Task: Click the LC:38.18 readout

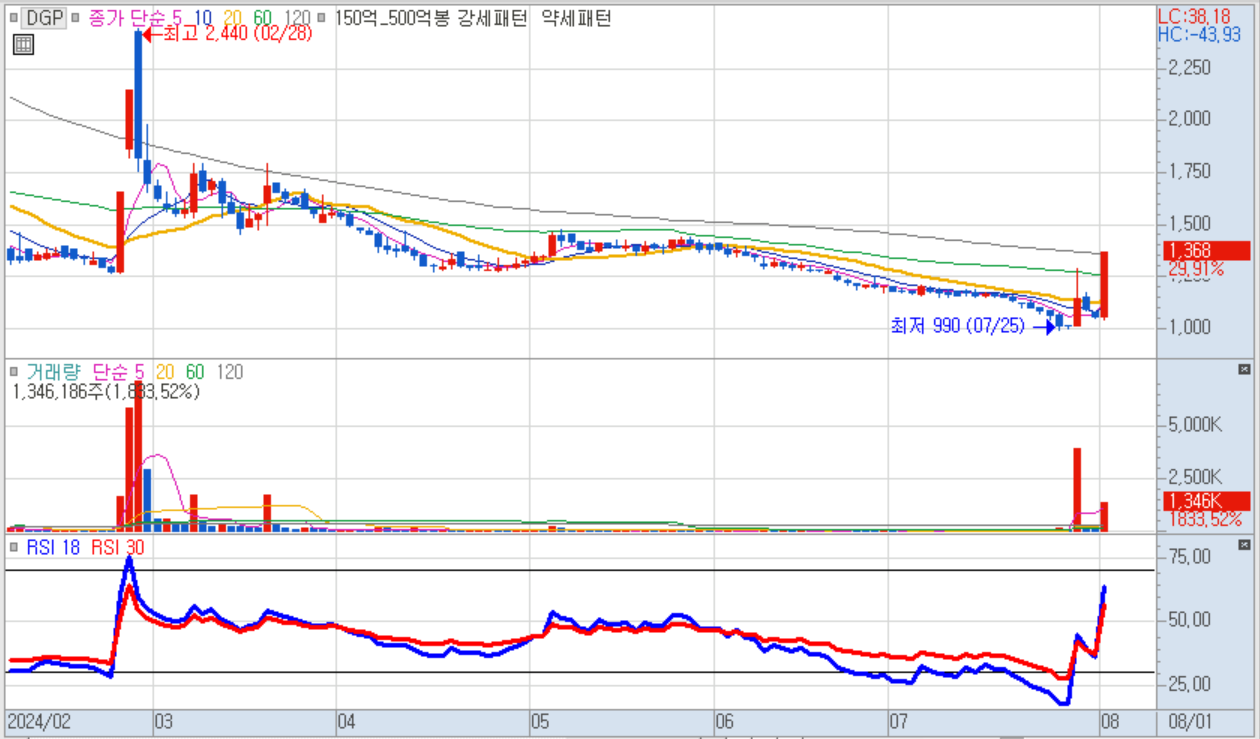Action: pyautogui.click(x=1194, y=17)
